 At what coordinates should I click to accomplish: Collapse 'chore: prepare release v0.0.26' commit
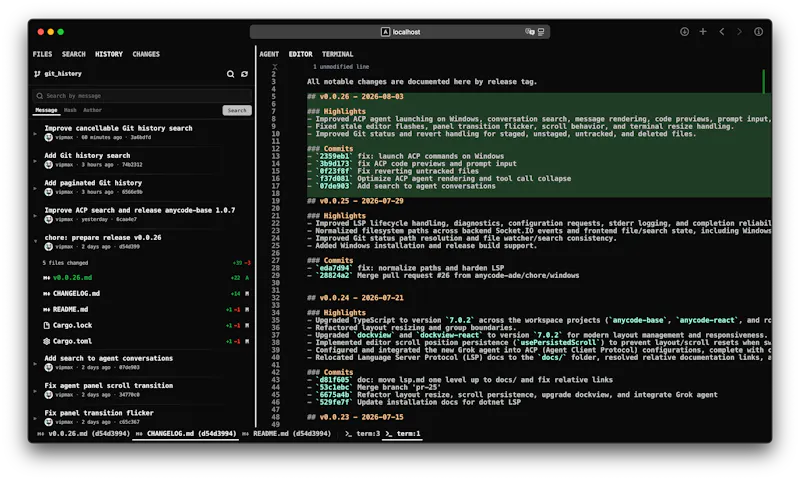(x=35, y=241)
